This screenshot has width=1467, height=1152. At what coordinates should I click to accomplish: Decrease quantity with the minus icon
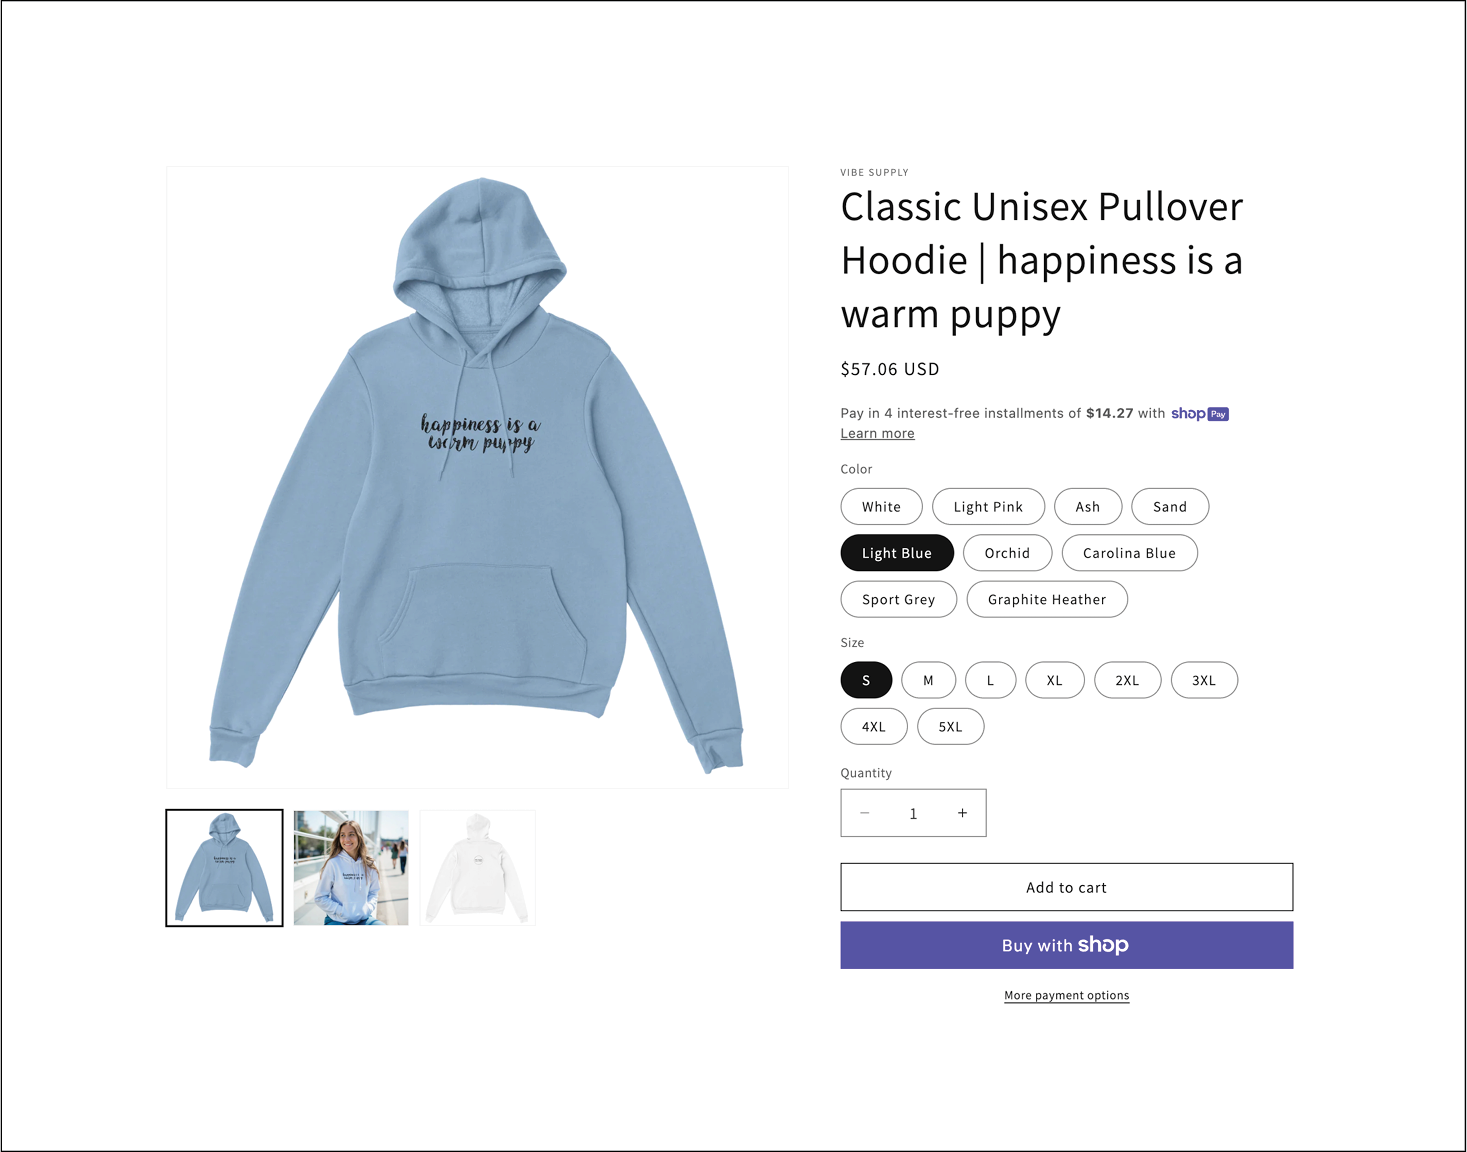tap(865, 813)
